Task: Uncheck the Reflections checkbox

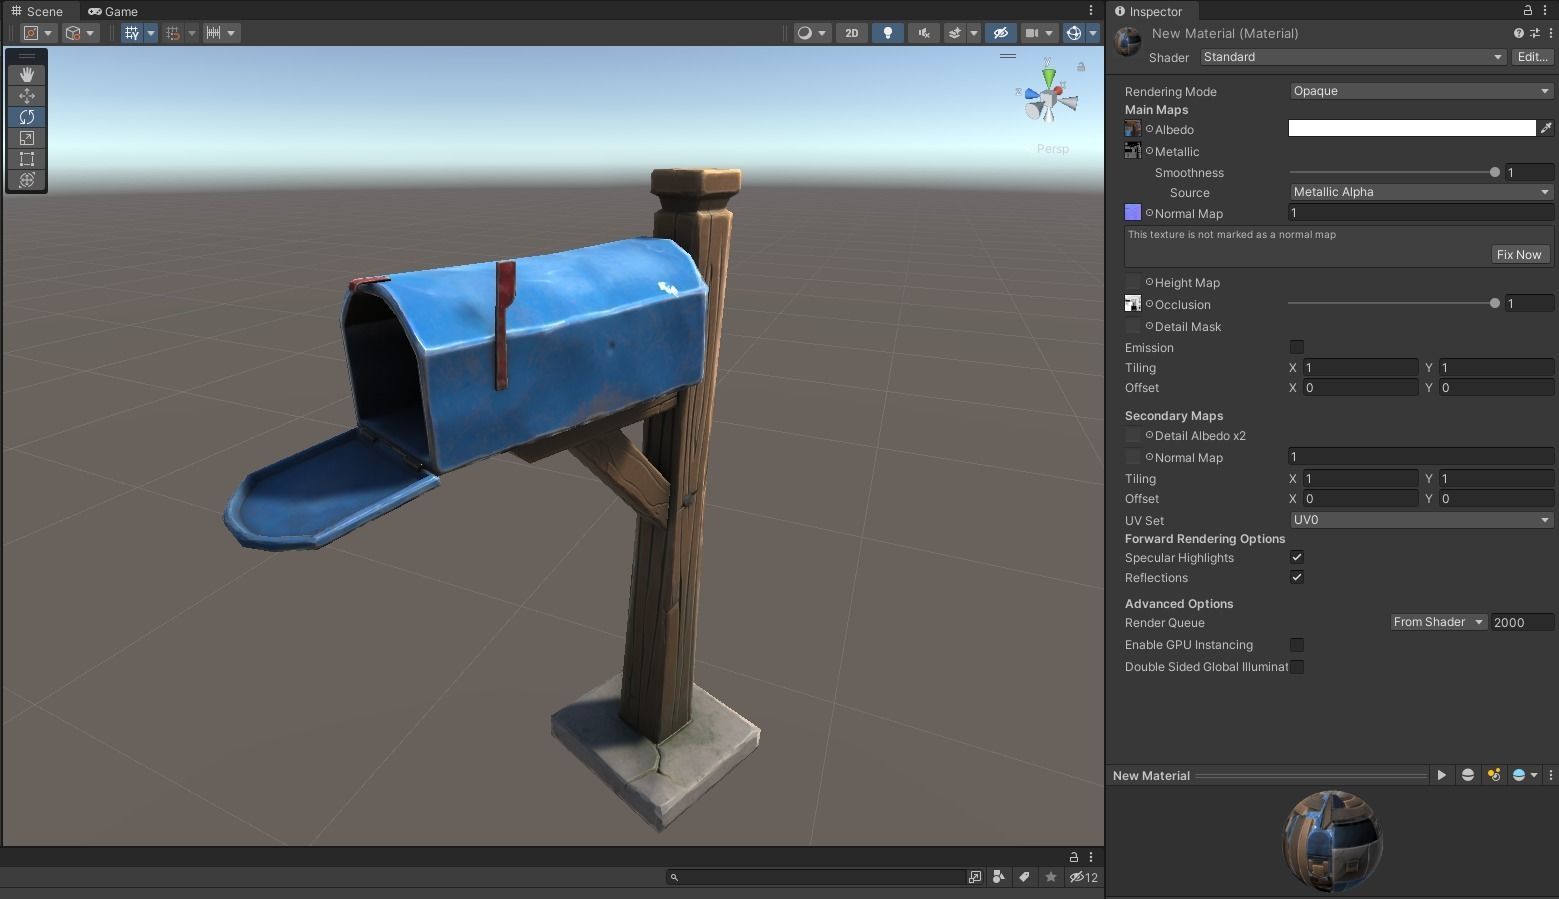Action: coord(1297,577)
